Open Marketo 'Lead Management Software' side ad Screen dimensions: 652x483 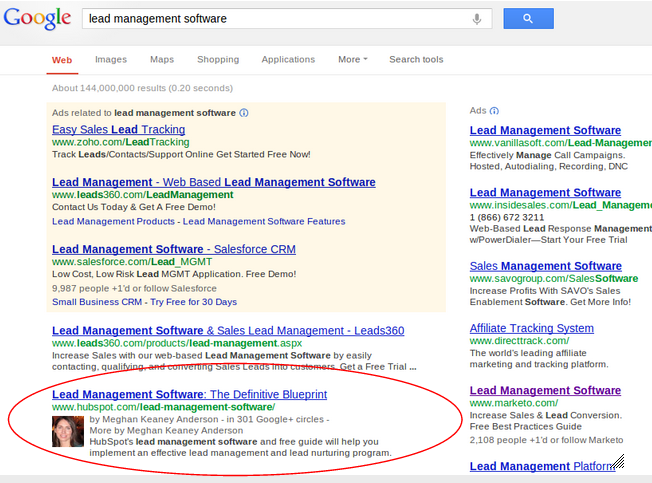[545, 390]
